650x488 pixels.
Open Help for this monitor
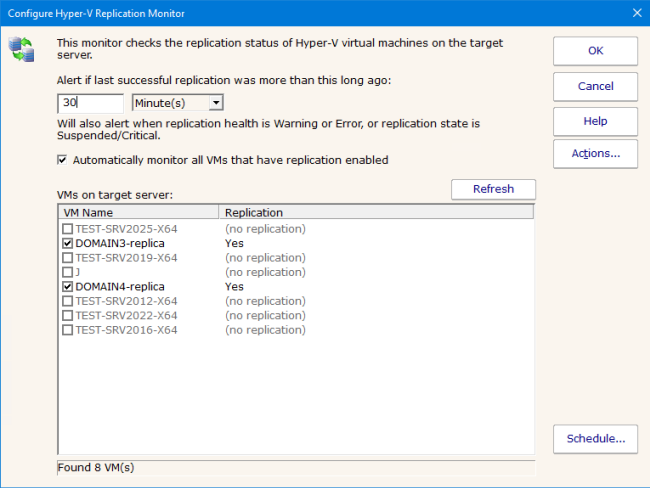[595, 121]
